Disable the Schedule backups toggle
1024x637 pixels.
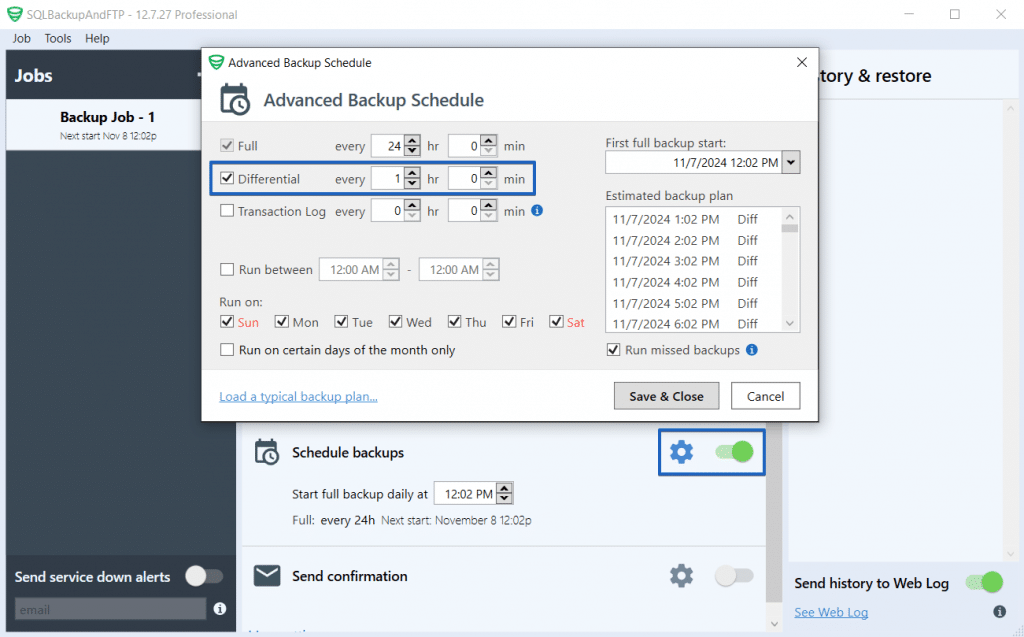pos(734,452)
